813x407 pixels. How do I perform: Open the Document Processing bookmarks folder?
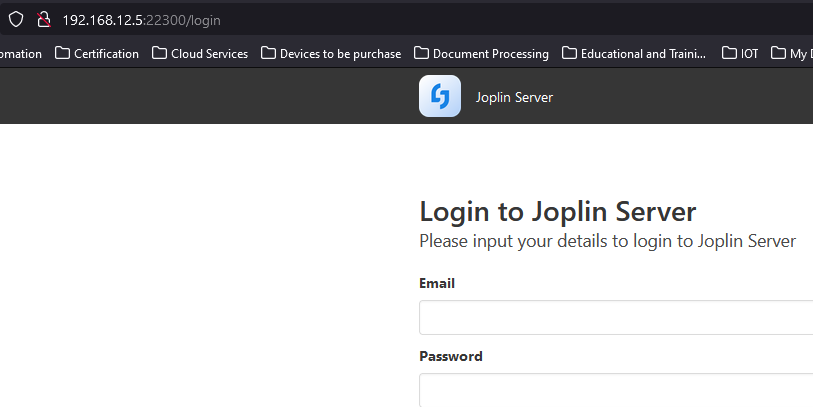pyautogui.click(x=481, y=53)
